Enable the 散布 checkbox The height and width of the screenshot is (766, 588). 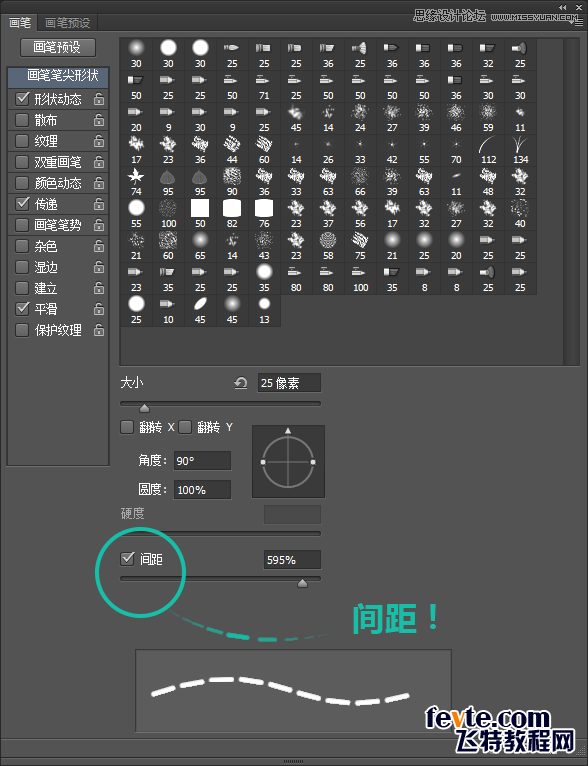(22, 120)
